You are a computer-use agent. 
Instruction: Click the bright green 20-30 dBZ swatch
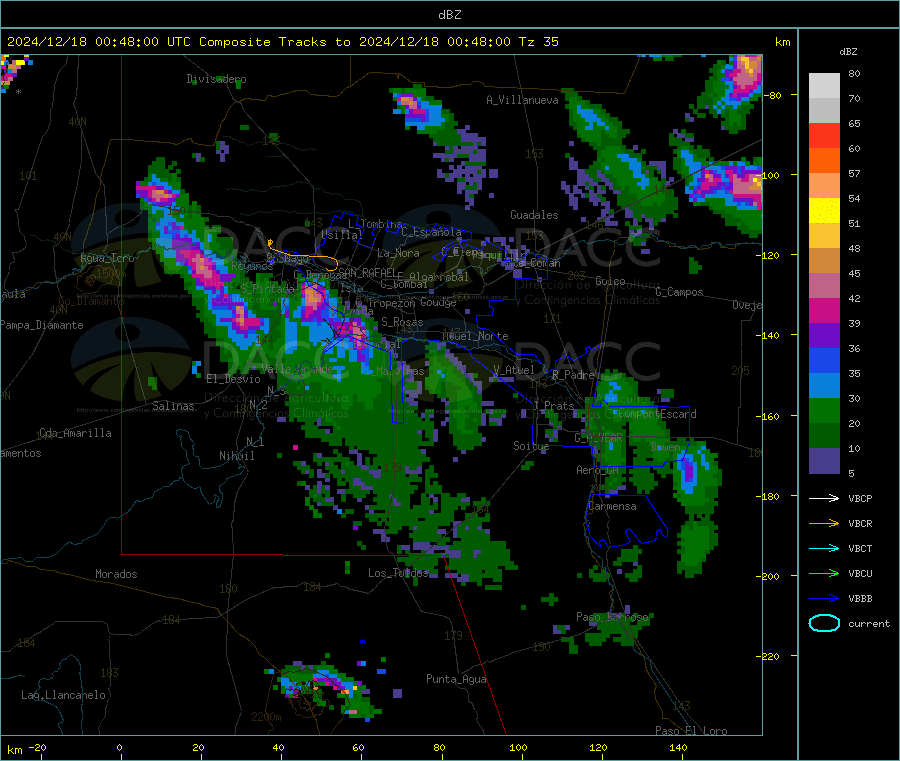tap(824, 411)
